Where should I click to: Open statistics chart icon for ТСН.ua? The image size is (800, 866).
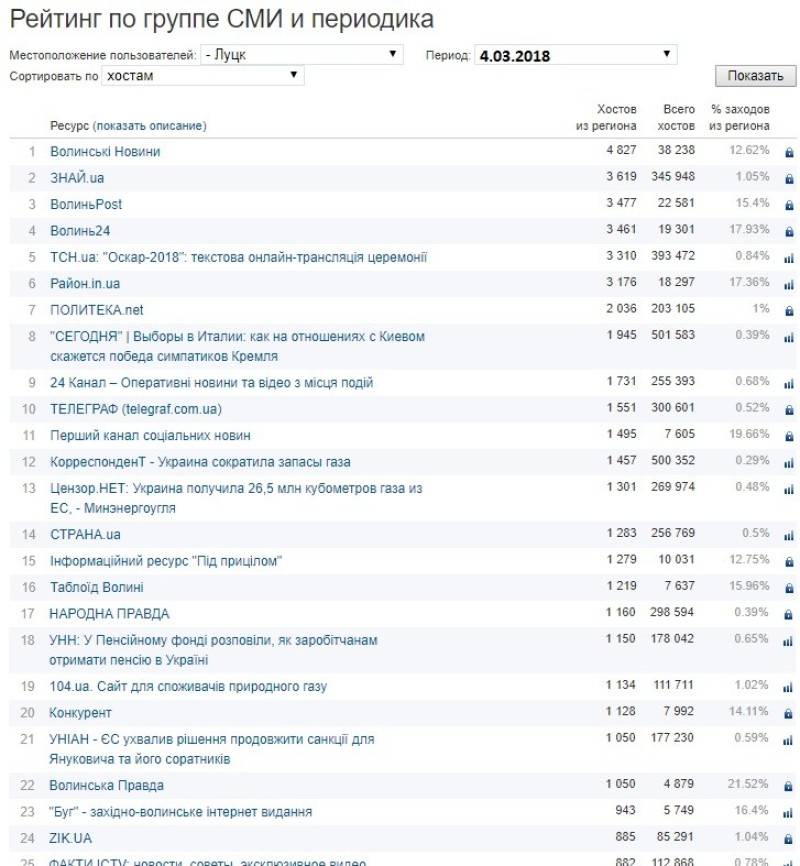click(x=789, y=258)
